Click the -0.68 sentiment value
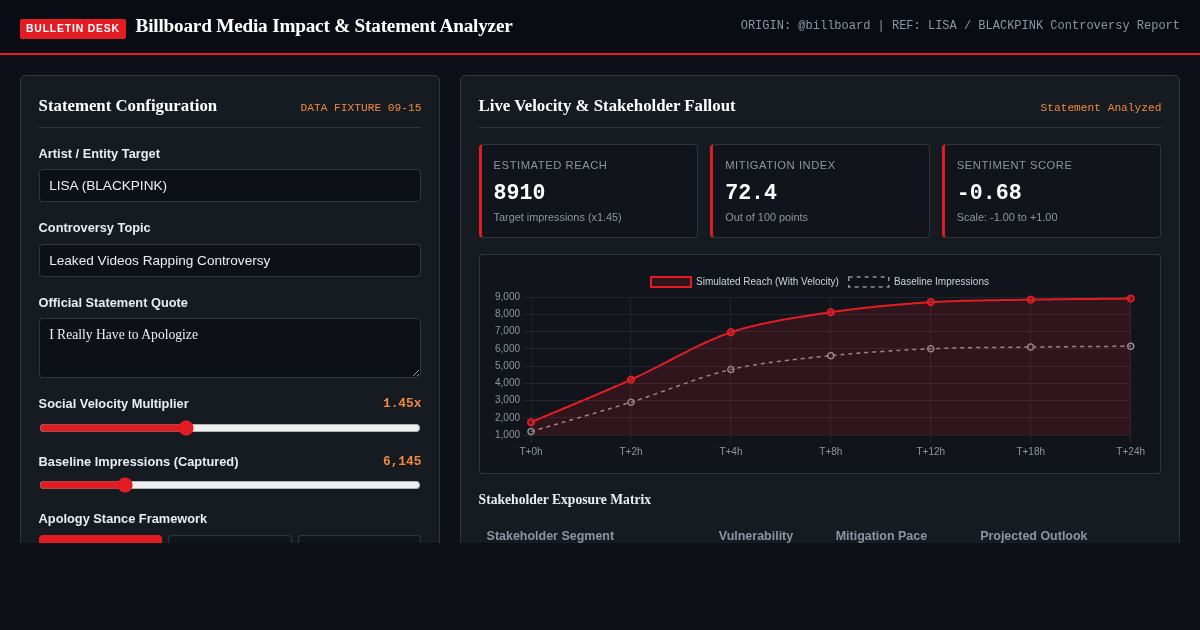The image size is (1200, 630). click(989, 193)
